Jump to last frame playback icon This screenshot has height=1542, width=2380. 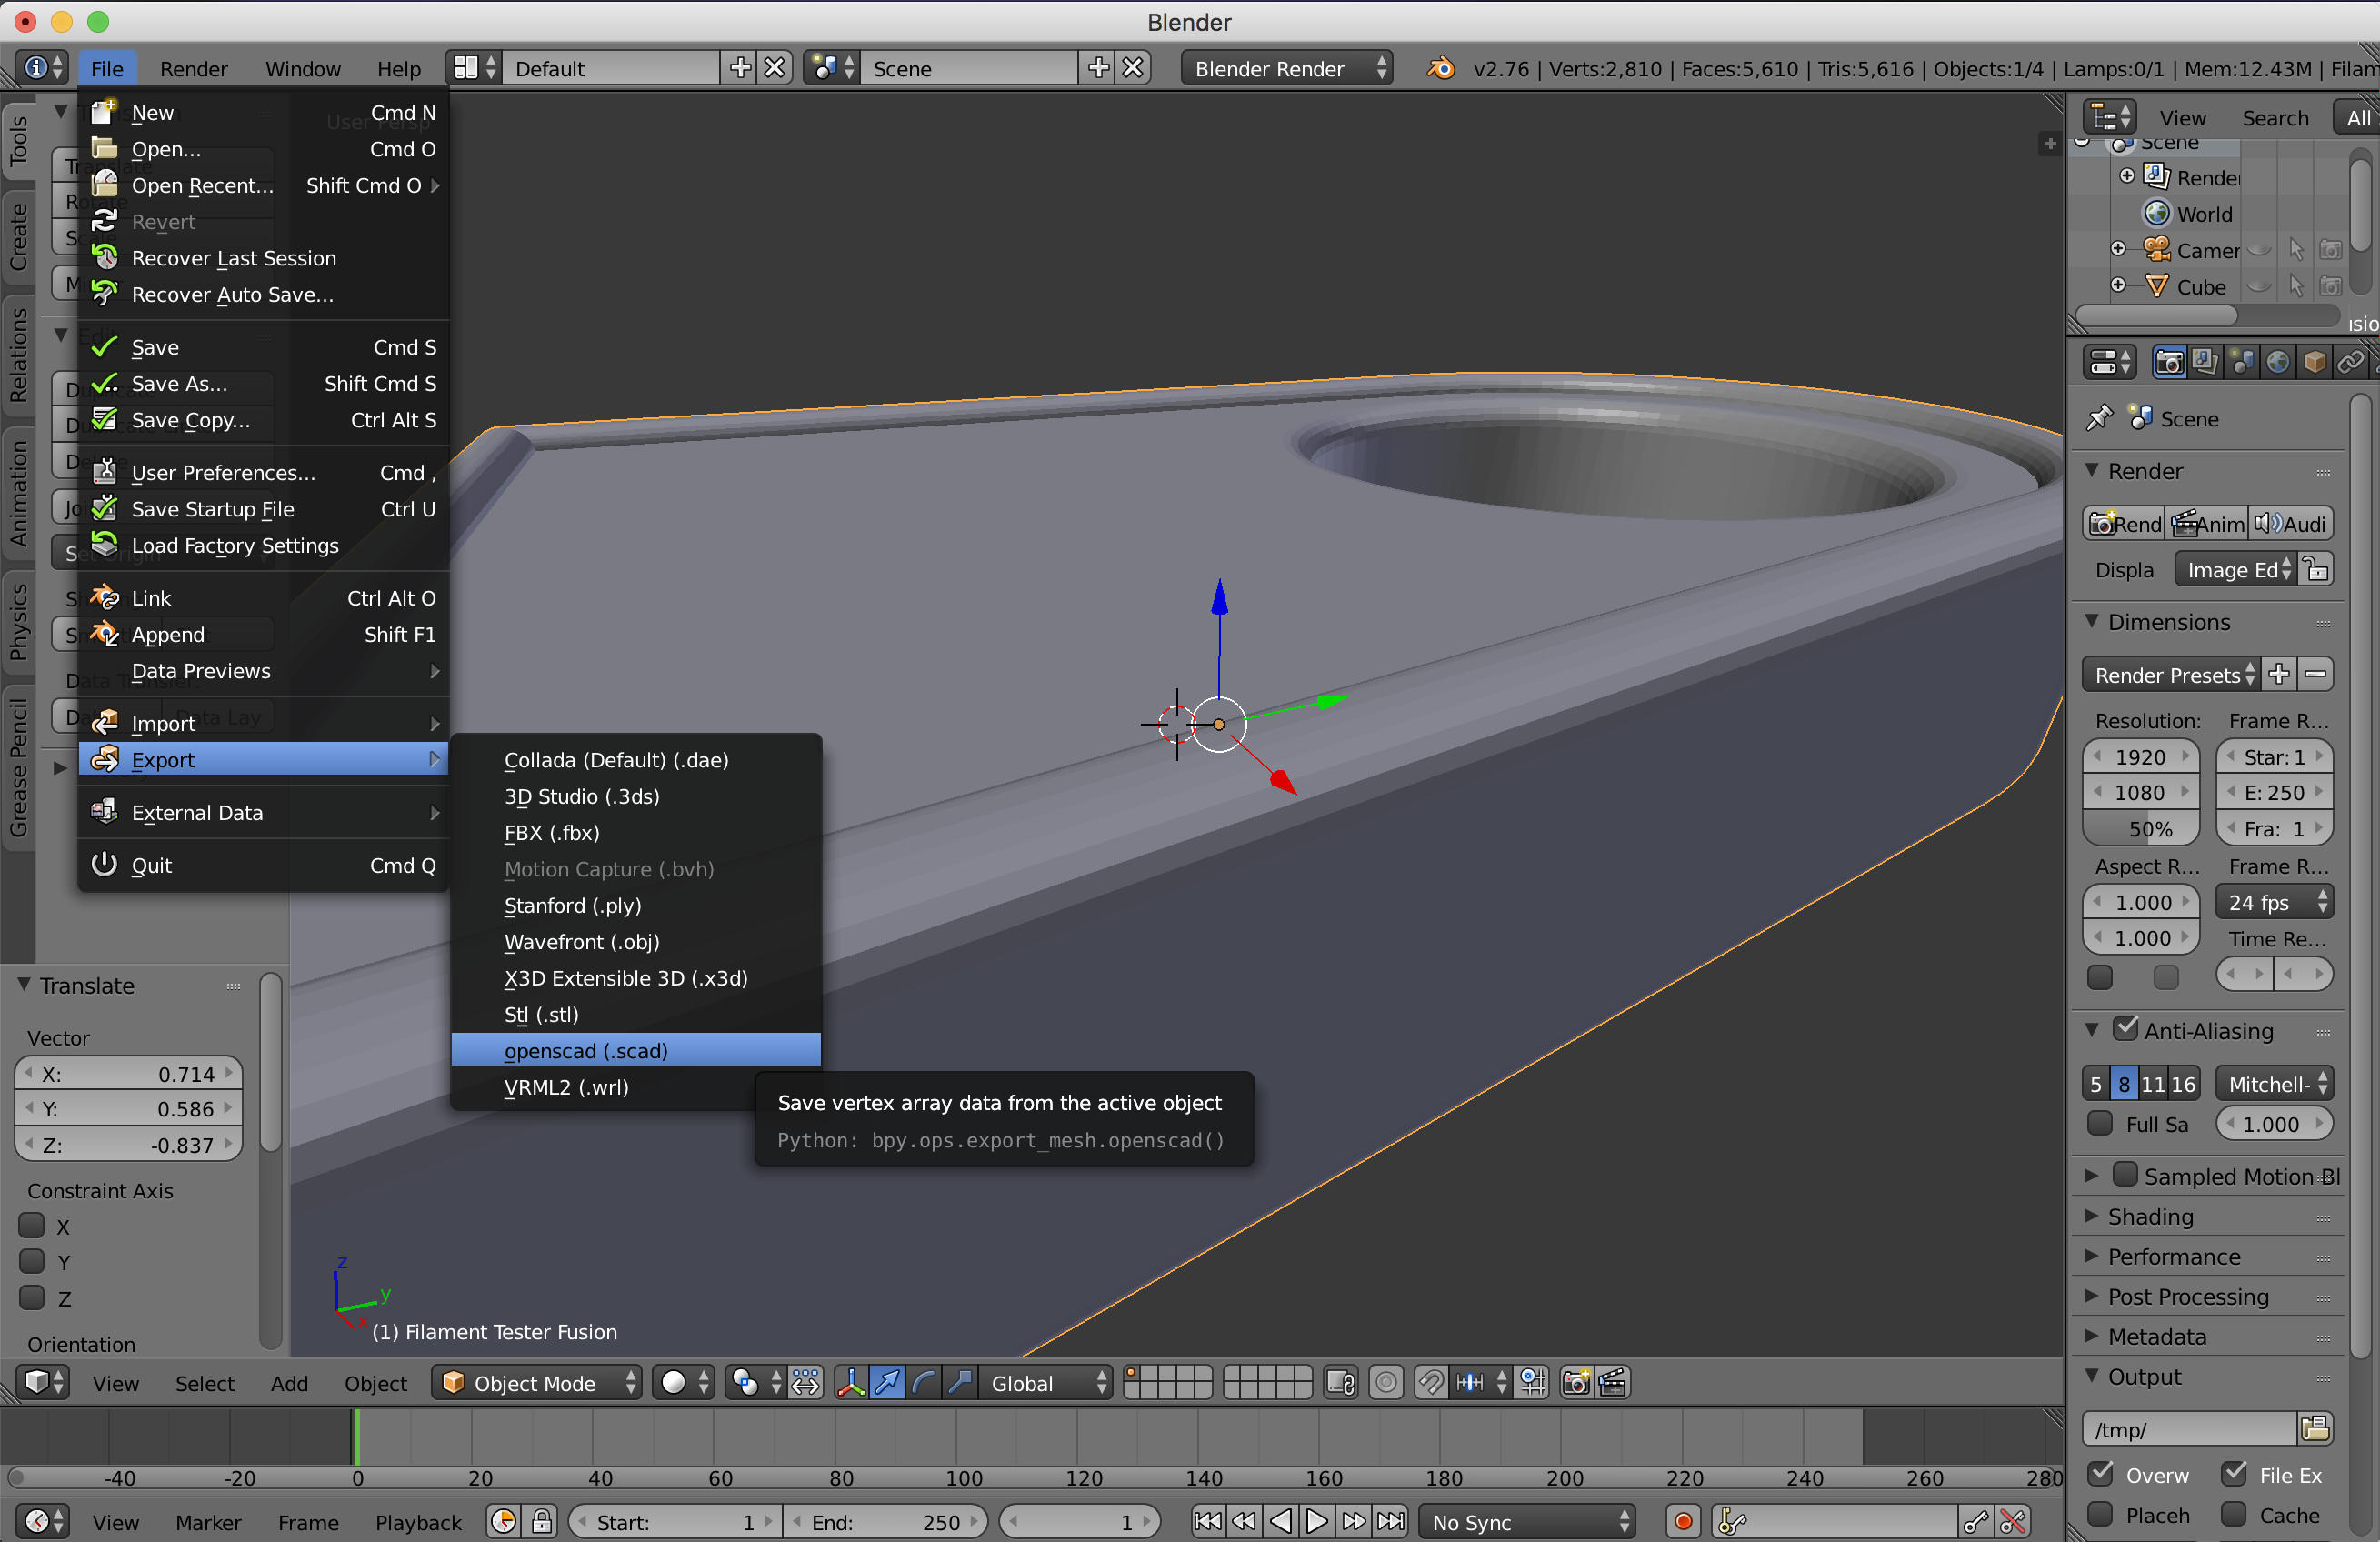[x=1390, y=1521]
